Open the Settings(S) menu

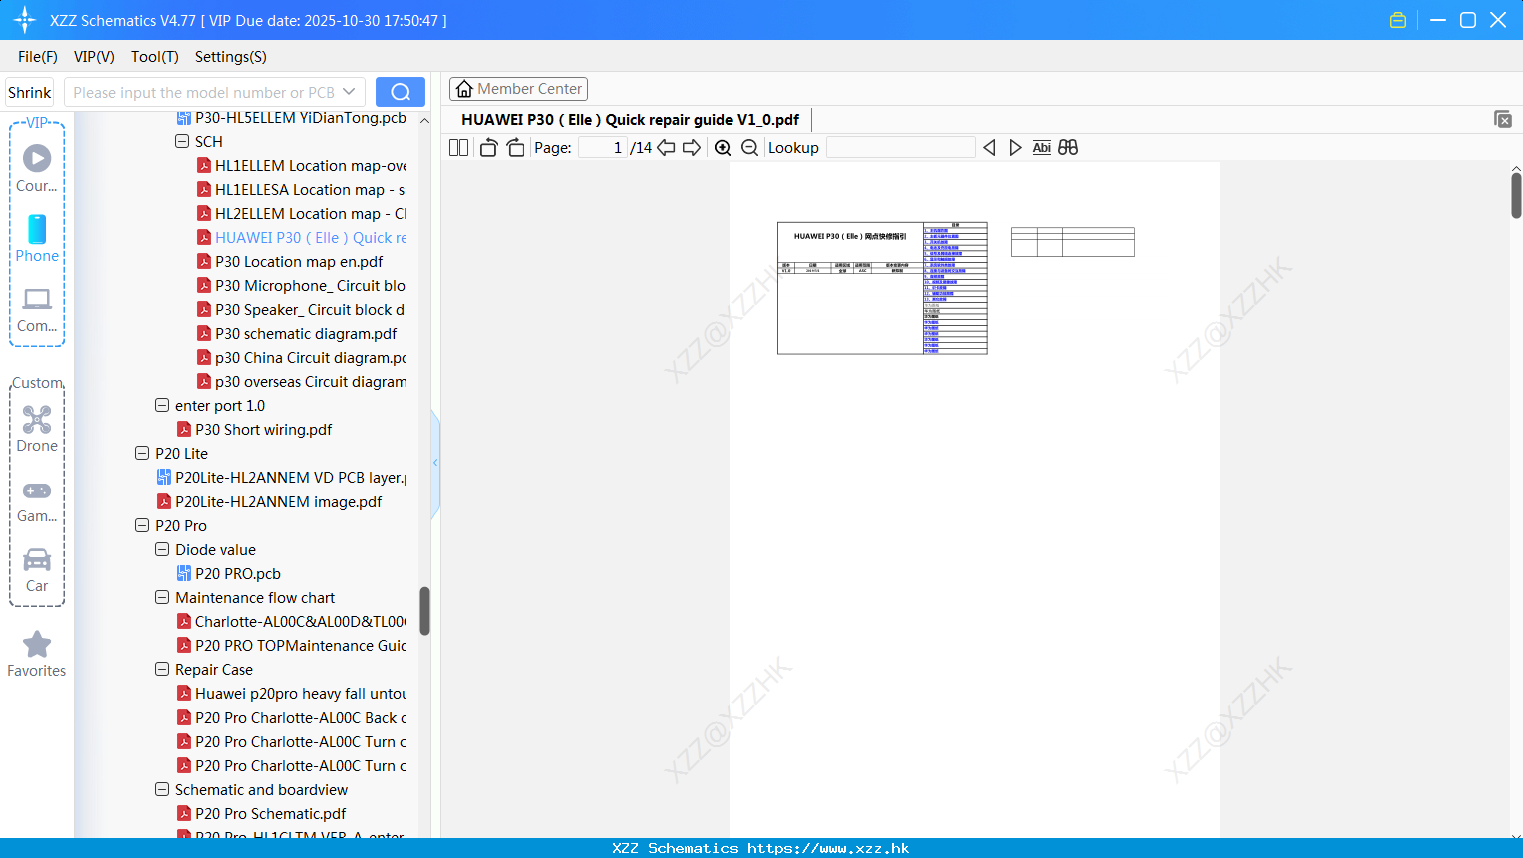click(231, 57)
